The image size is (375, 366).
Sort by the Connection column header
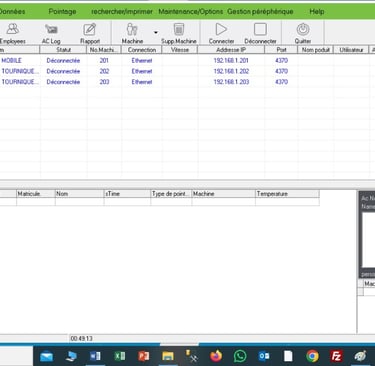[x=142, y=50]
